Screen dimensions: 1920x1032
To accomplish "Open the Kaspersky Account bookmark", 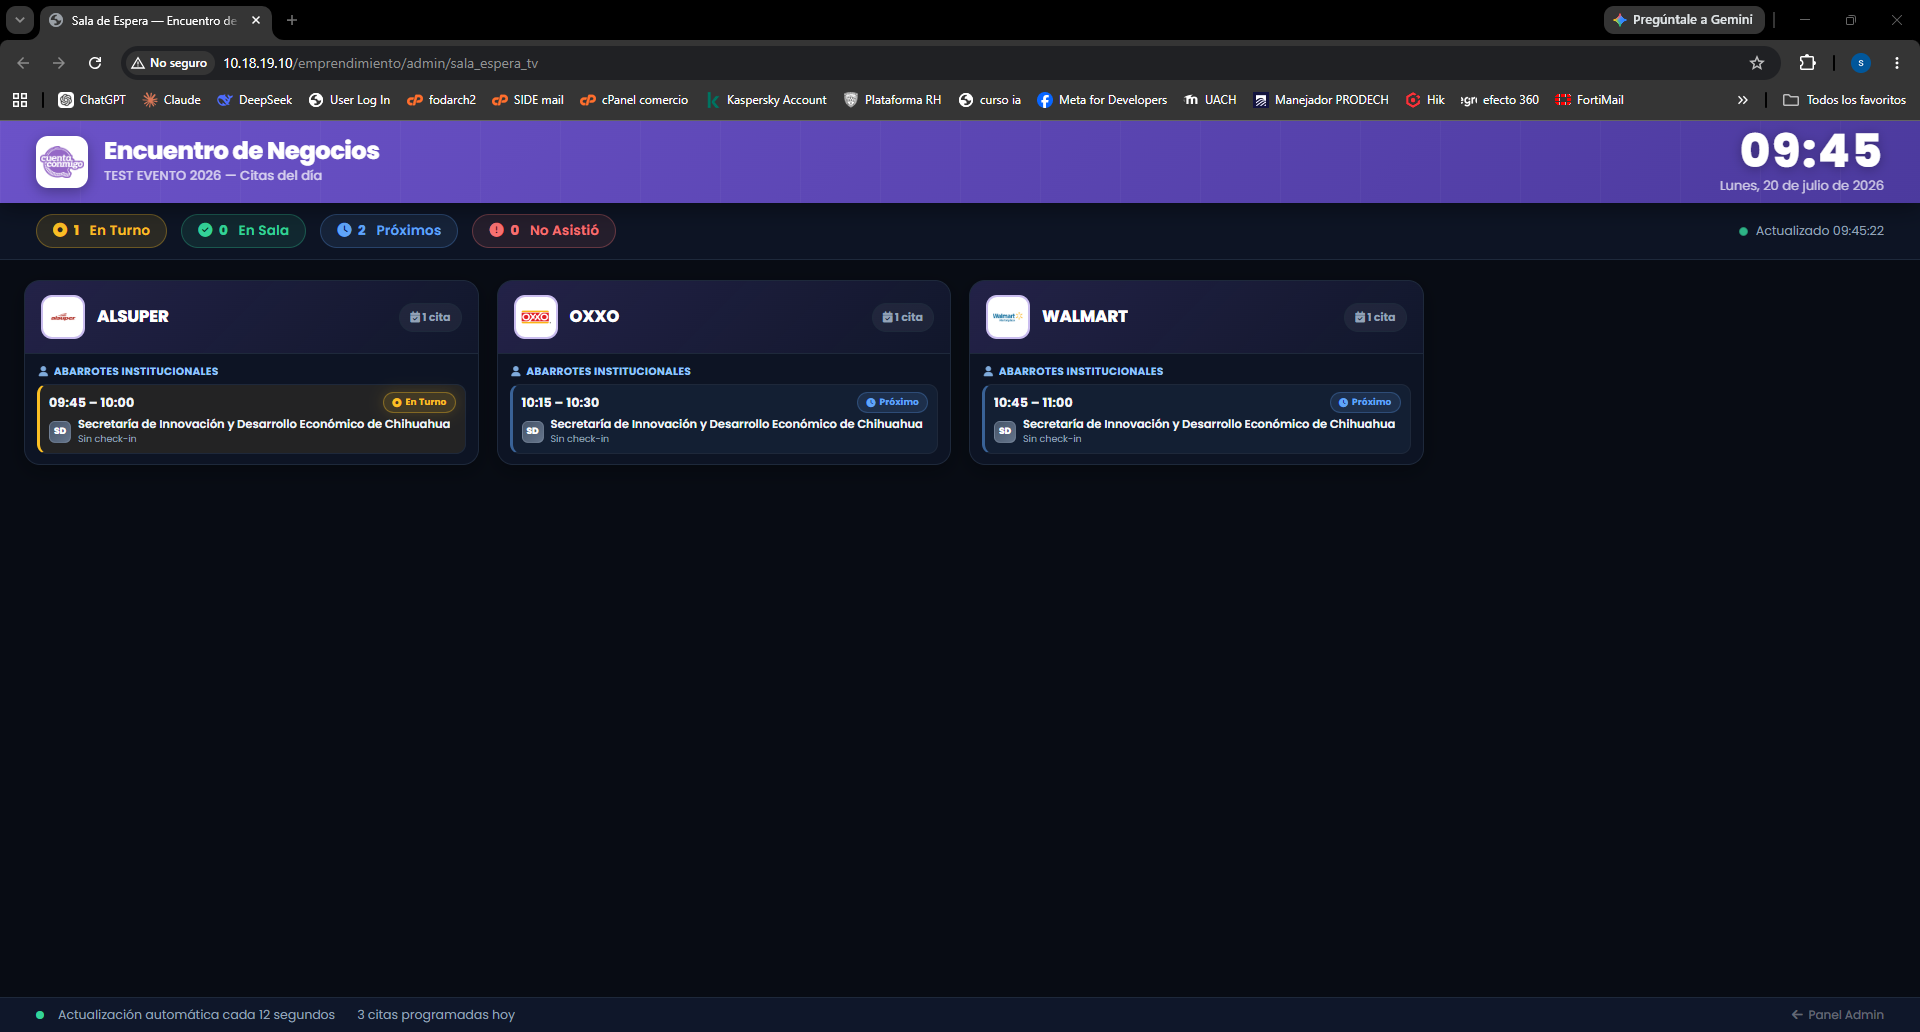I will point(766,100).
